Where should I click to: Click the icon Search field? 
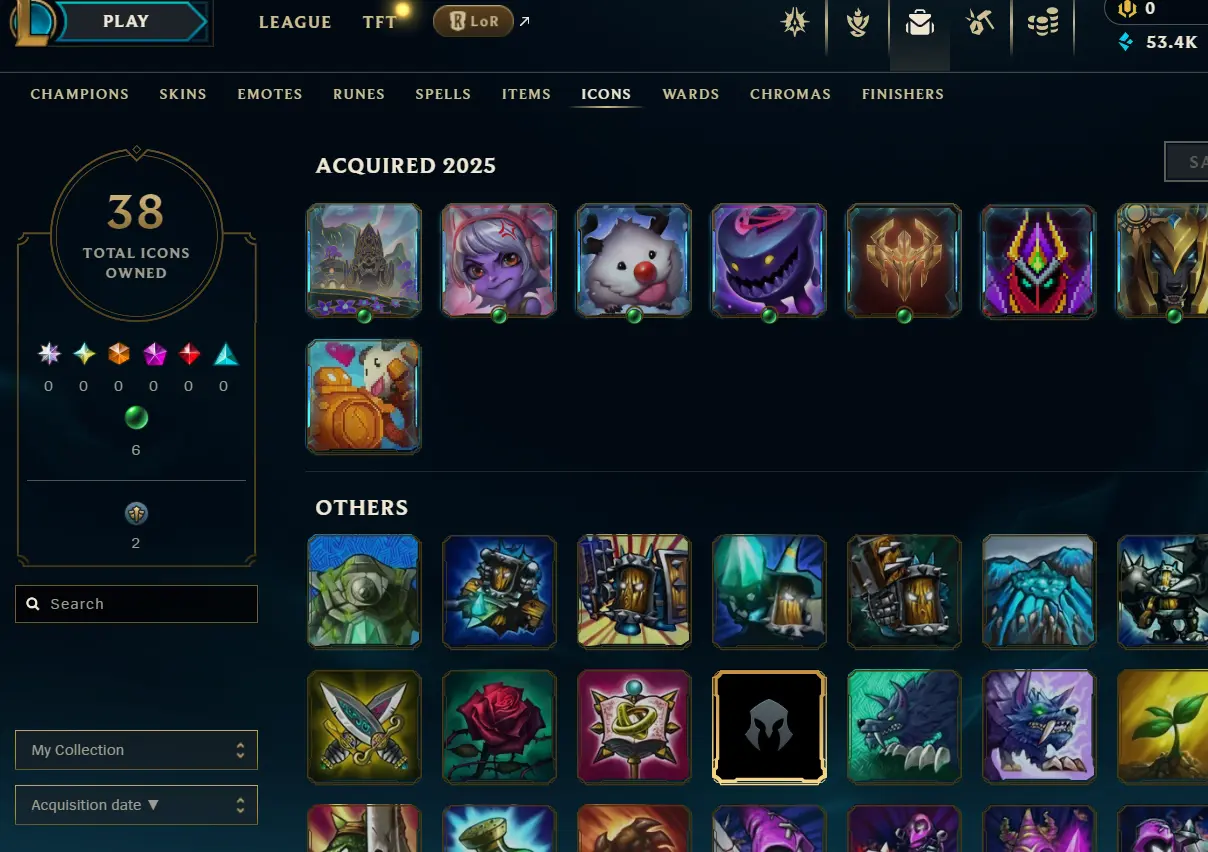[x=136, y=604]
